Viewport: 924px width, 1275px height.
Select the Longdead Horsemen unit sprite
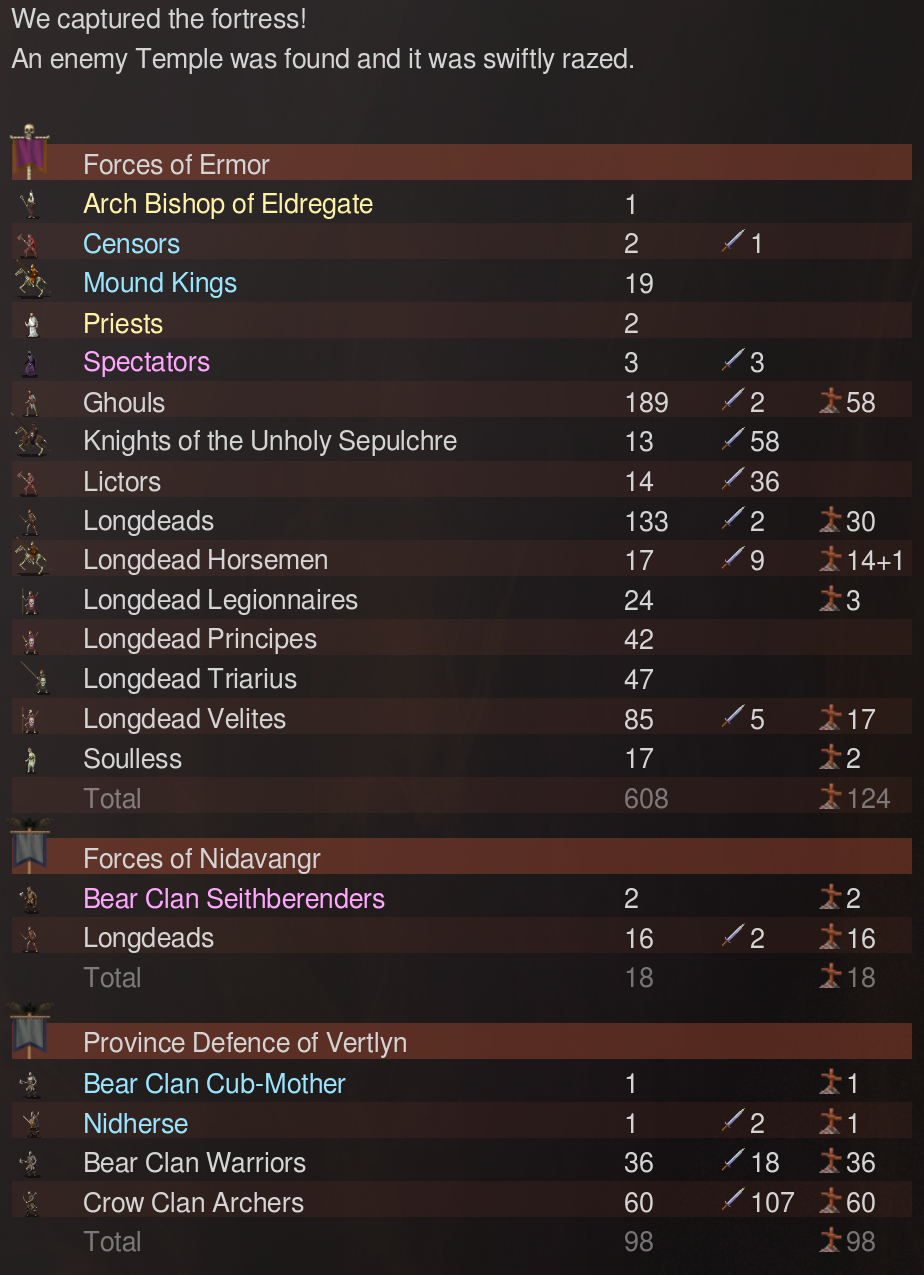(30, 560)
